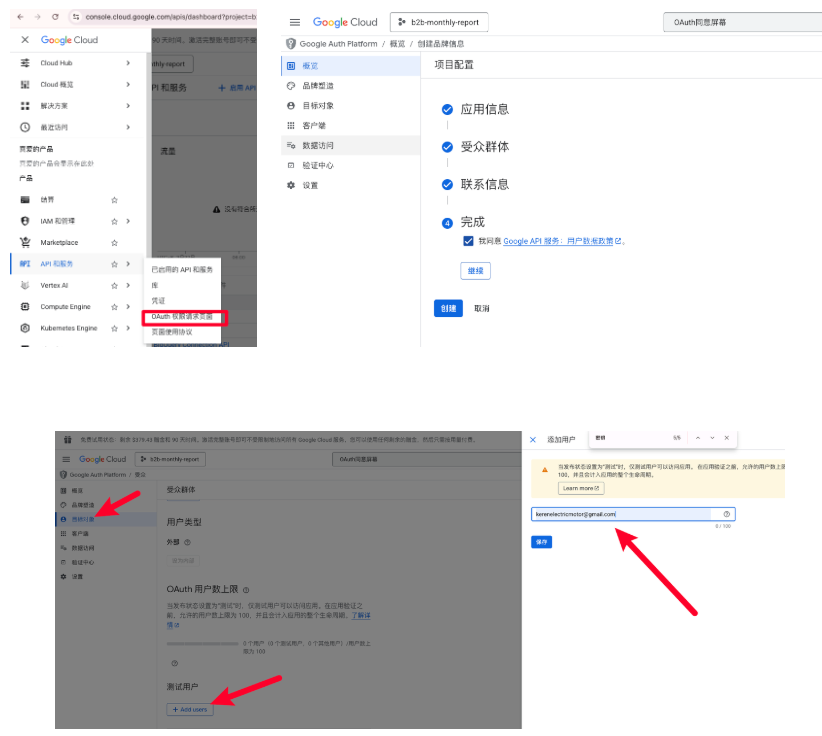This screenshot has width=822, height=736.
Task: Expand the IAM submenu chevron
Action: (128, 221)
